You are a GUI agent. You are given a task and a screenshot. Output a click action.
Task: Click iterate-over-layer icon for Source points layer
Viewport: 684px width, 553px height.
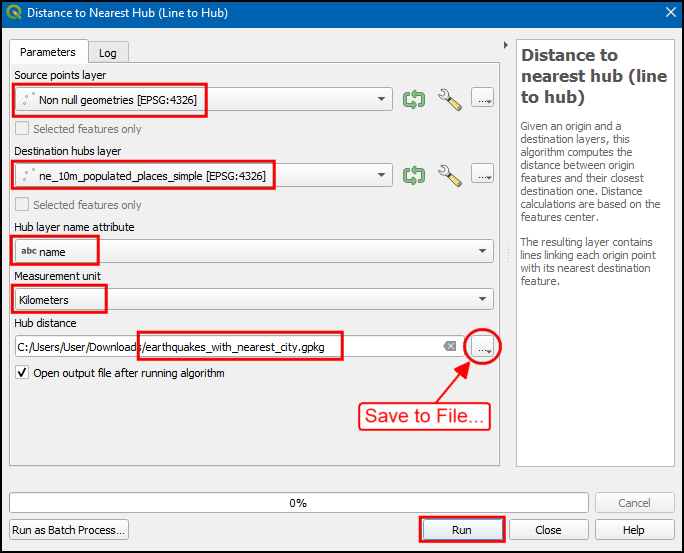point(414,99)
